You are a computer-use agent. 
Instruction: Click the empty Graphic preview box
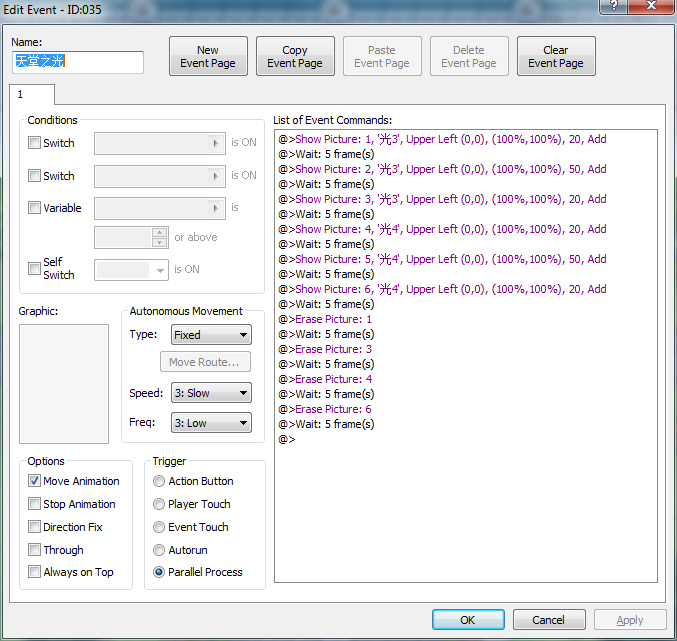[x=64, y=384]
